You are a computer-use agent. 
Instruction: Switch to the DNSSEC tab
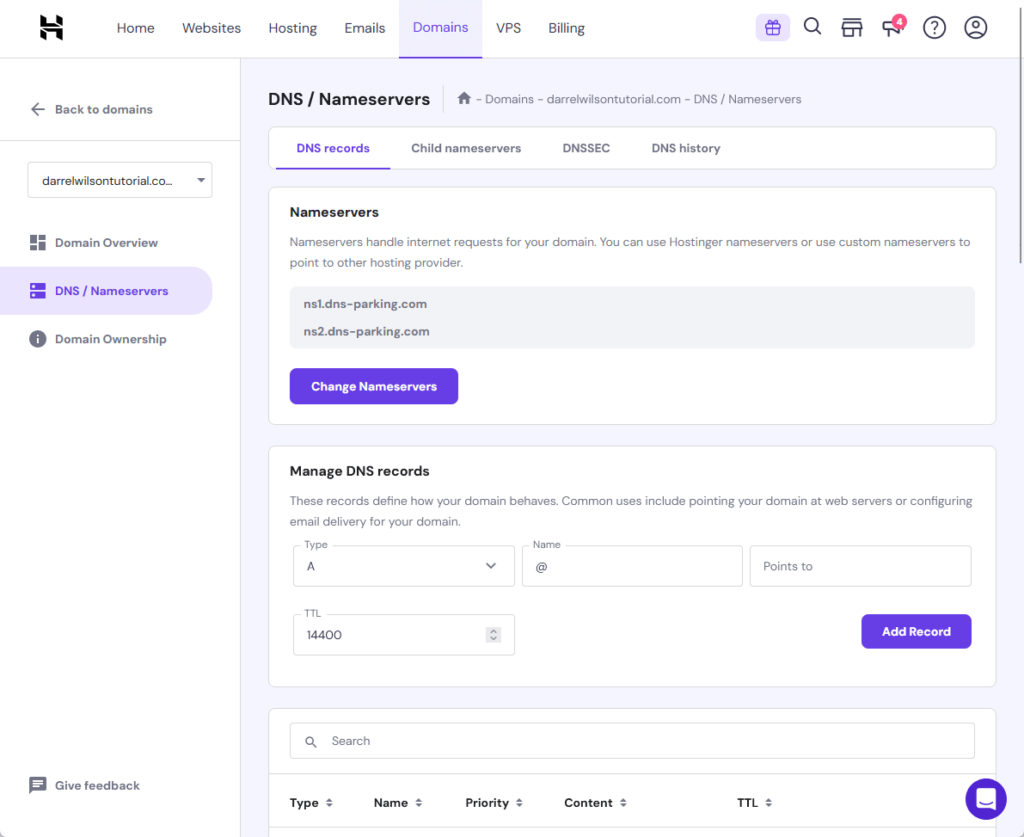[586, 148]
